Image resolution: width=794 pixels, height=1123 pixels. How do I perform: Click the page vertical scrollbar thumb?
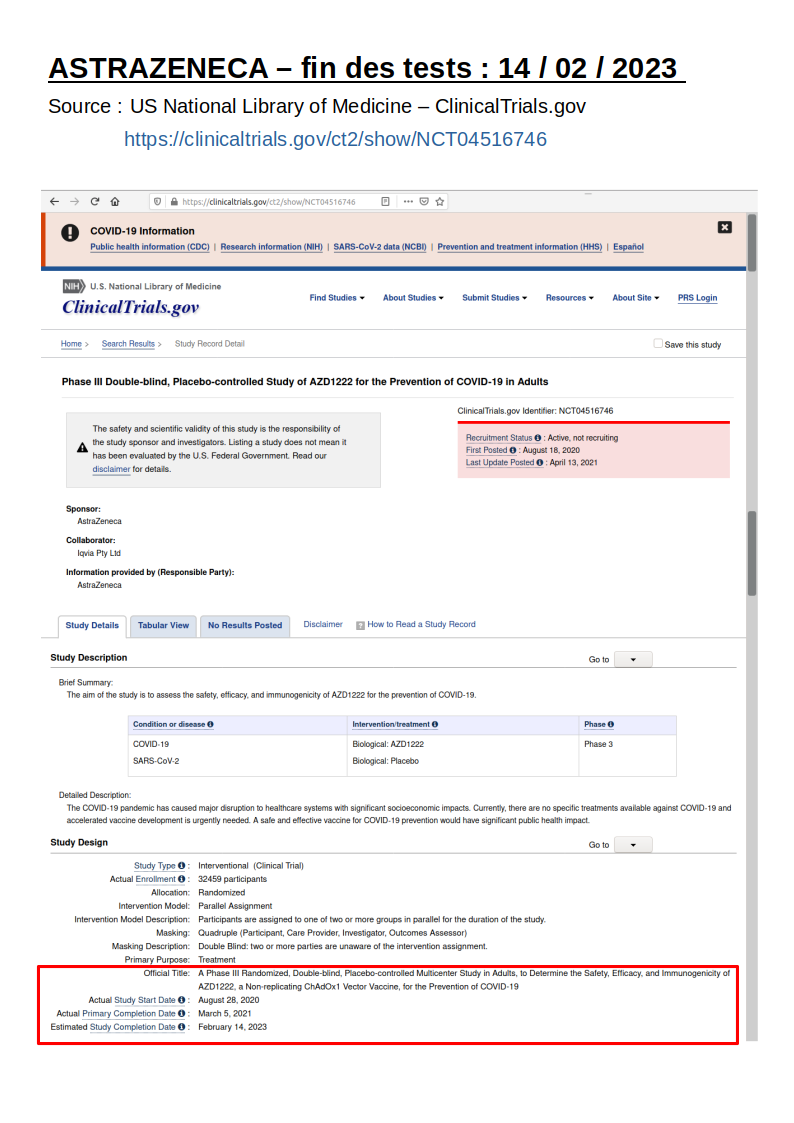coord(752,553)
